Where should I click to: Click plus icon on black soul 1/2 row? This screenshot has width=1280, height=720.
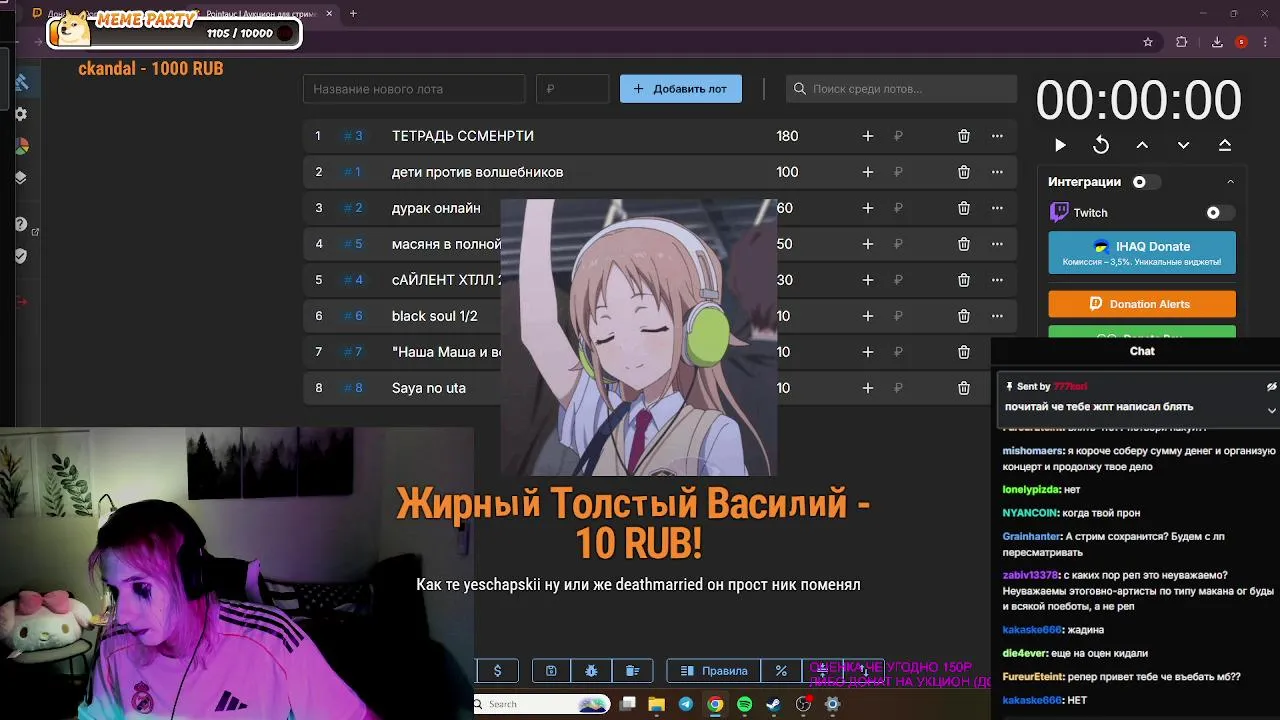867,316
